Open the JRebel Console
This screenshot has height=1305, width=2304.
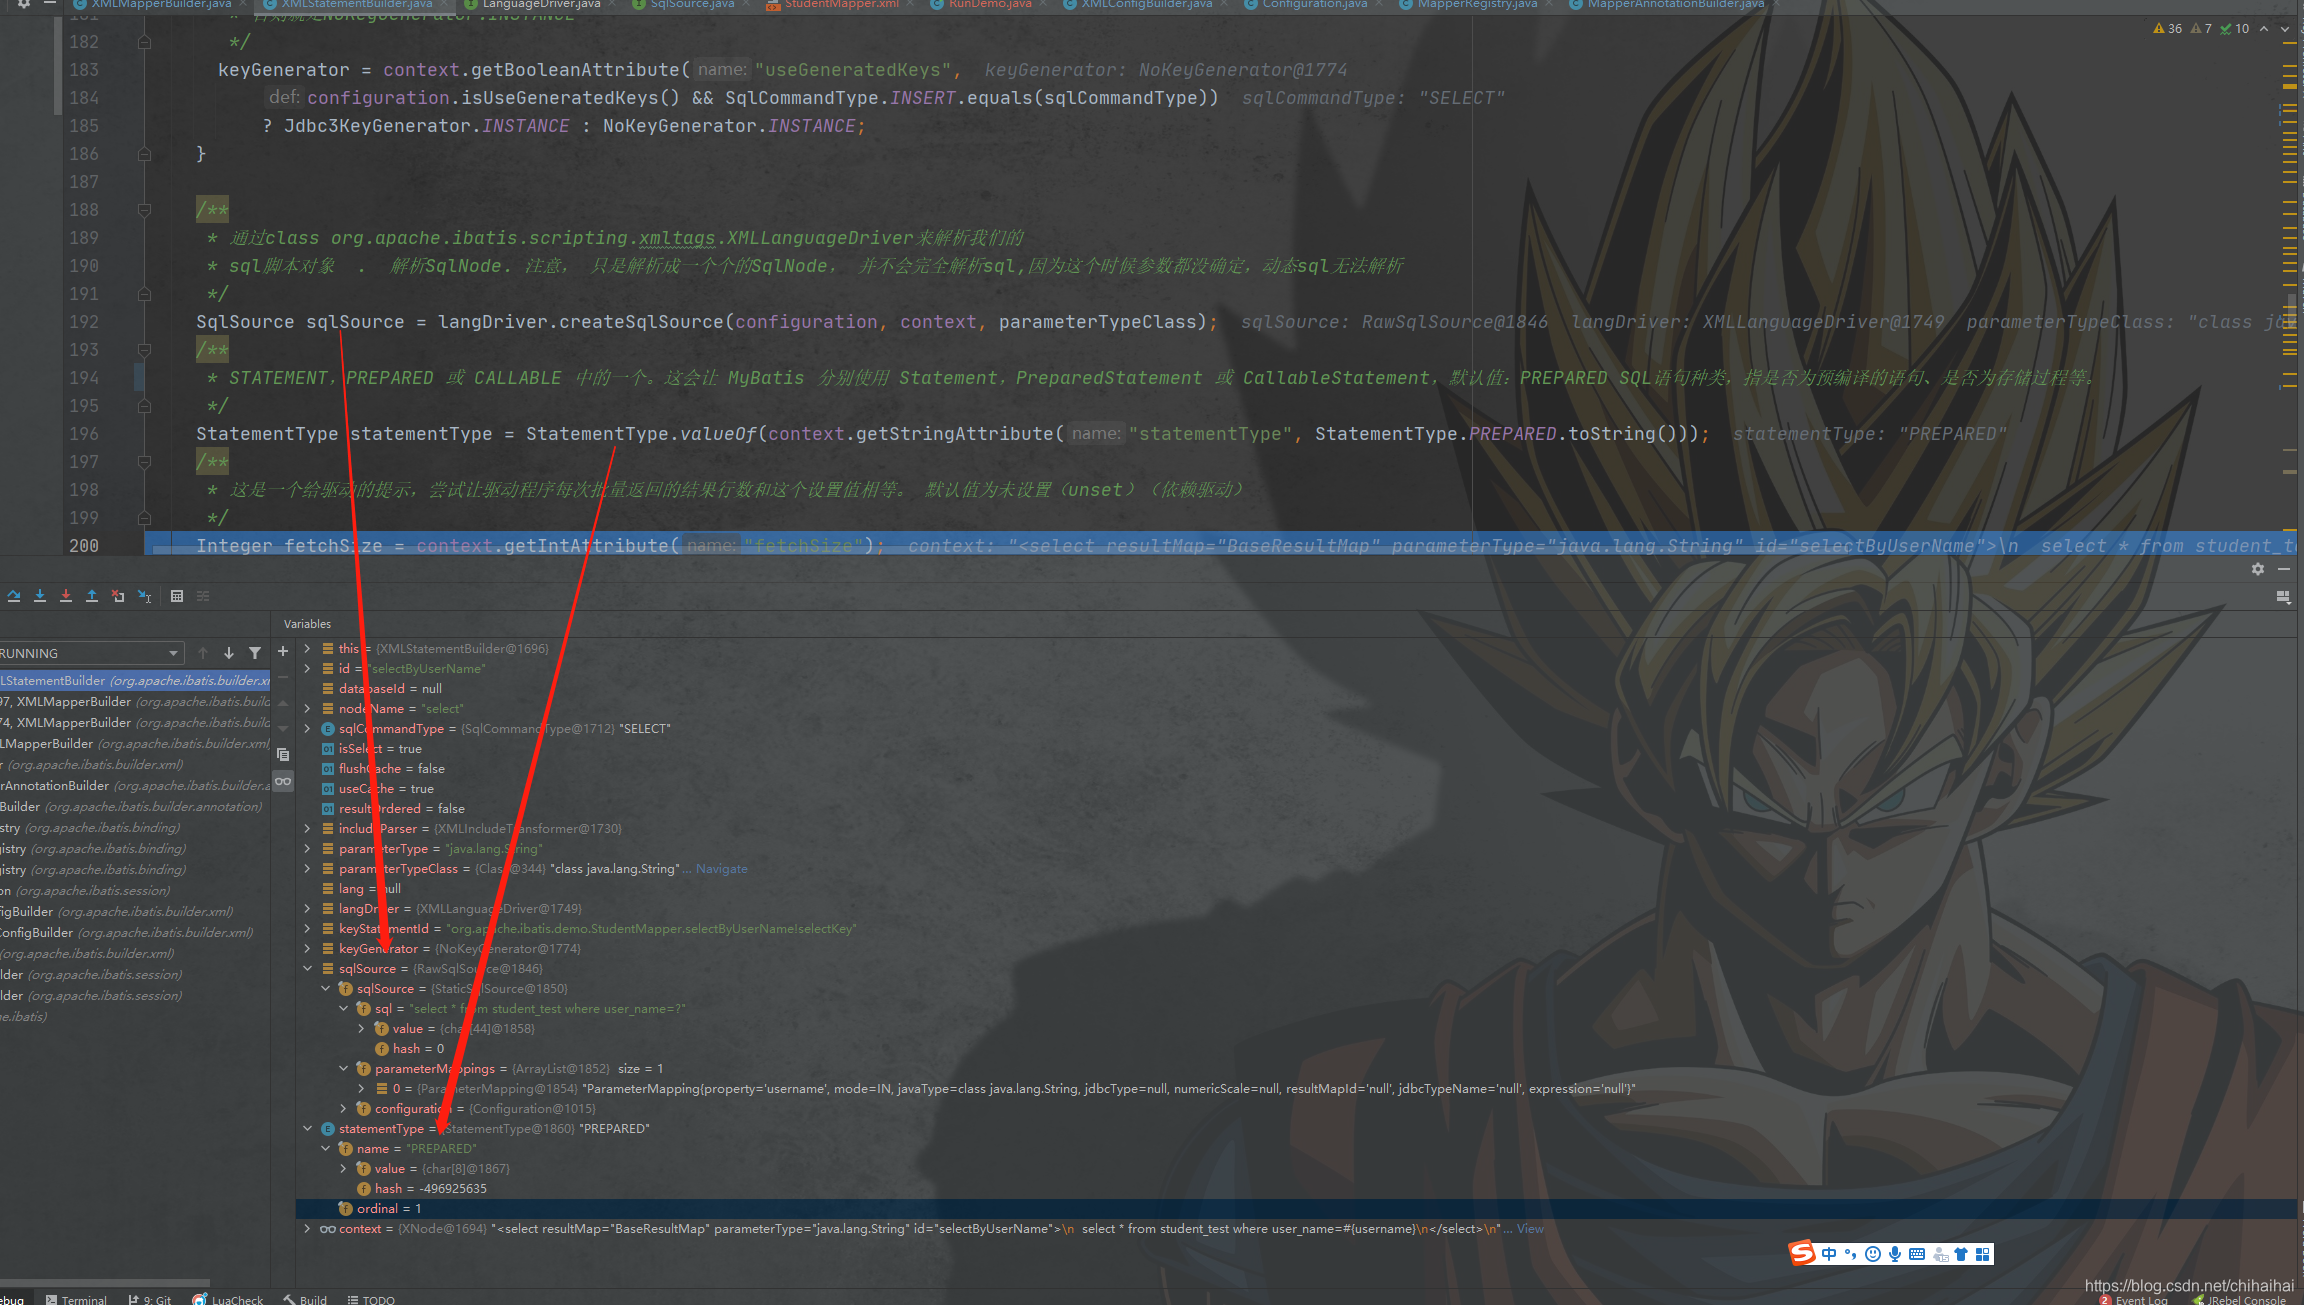click(x=2239, y=1299)
